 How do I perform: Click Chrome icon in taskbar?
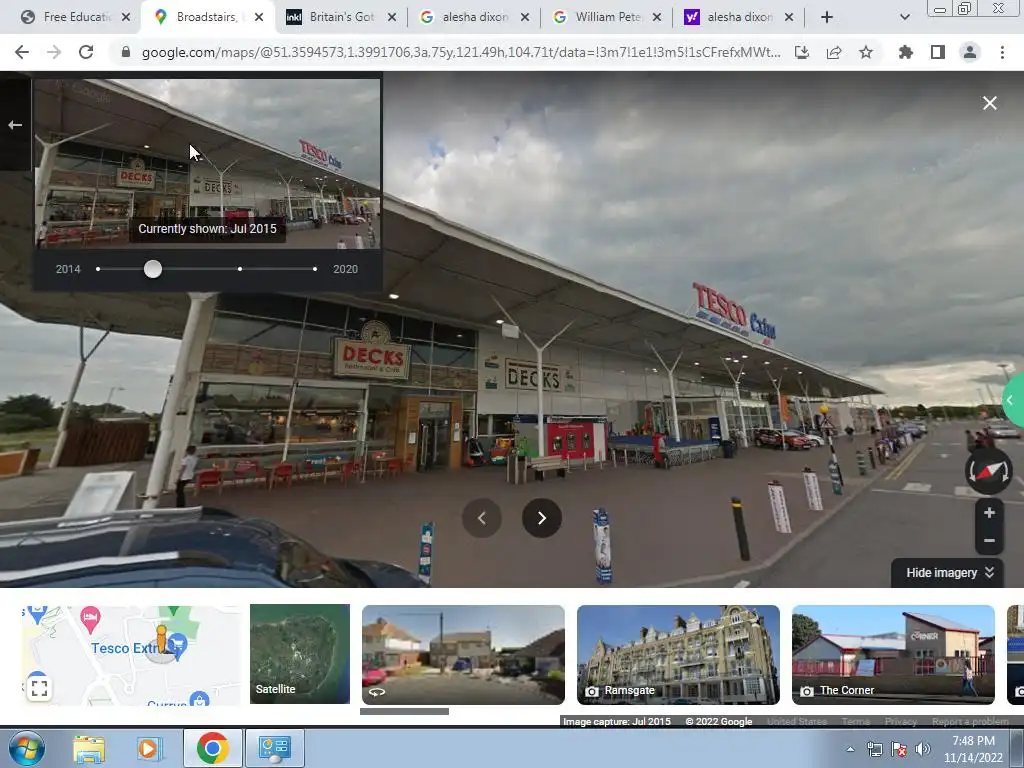coord(212,748)
